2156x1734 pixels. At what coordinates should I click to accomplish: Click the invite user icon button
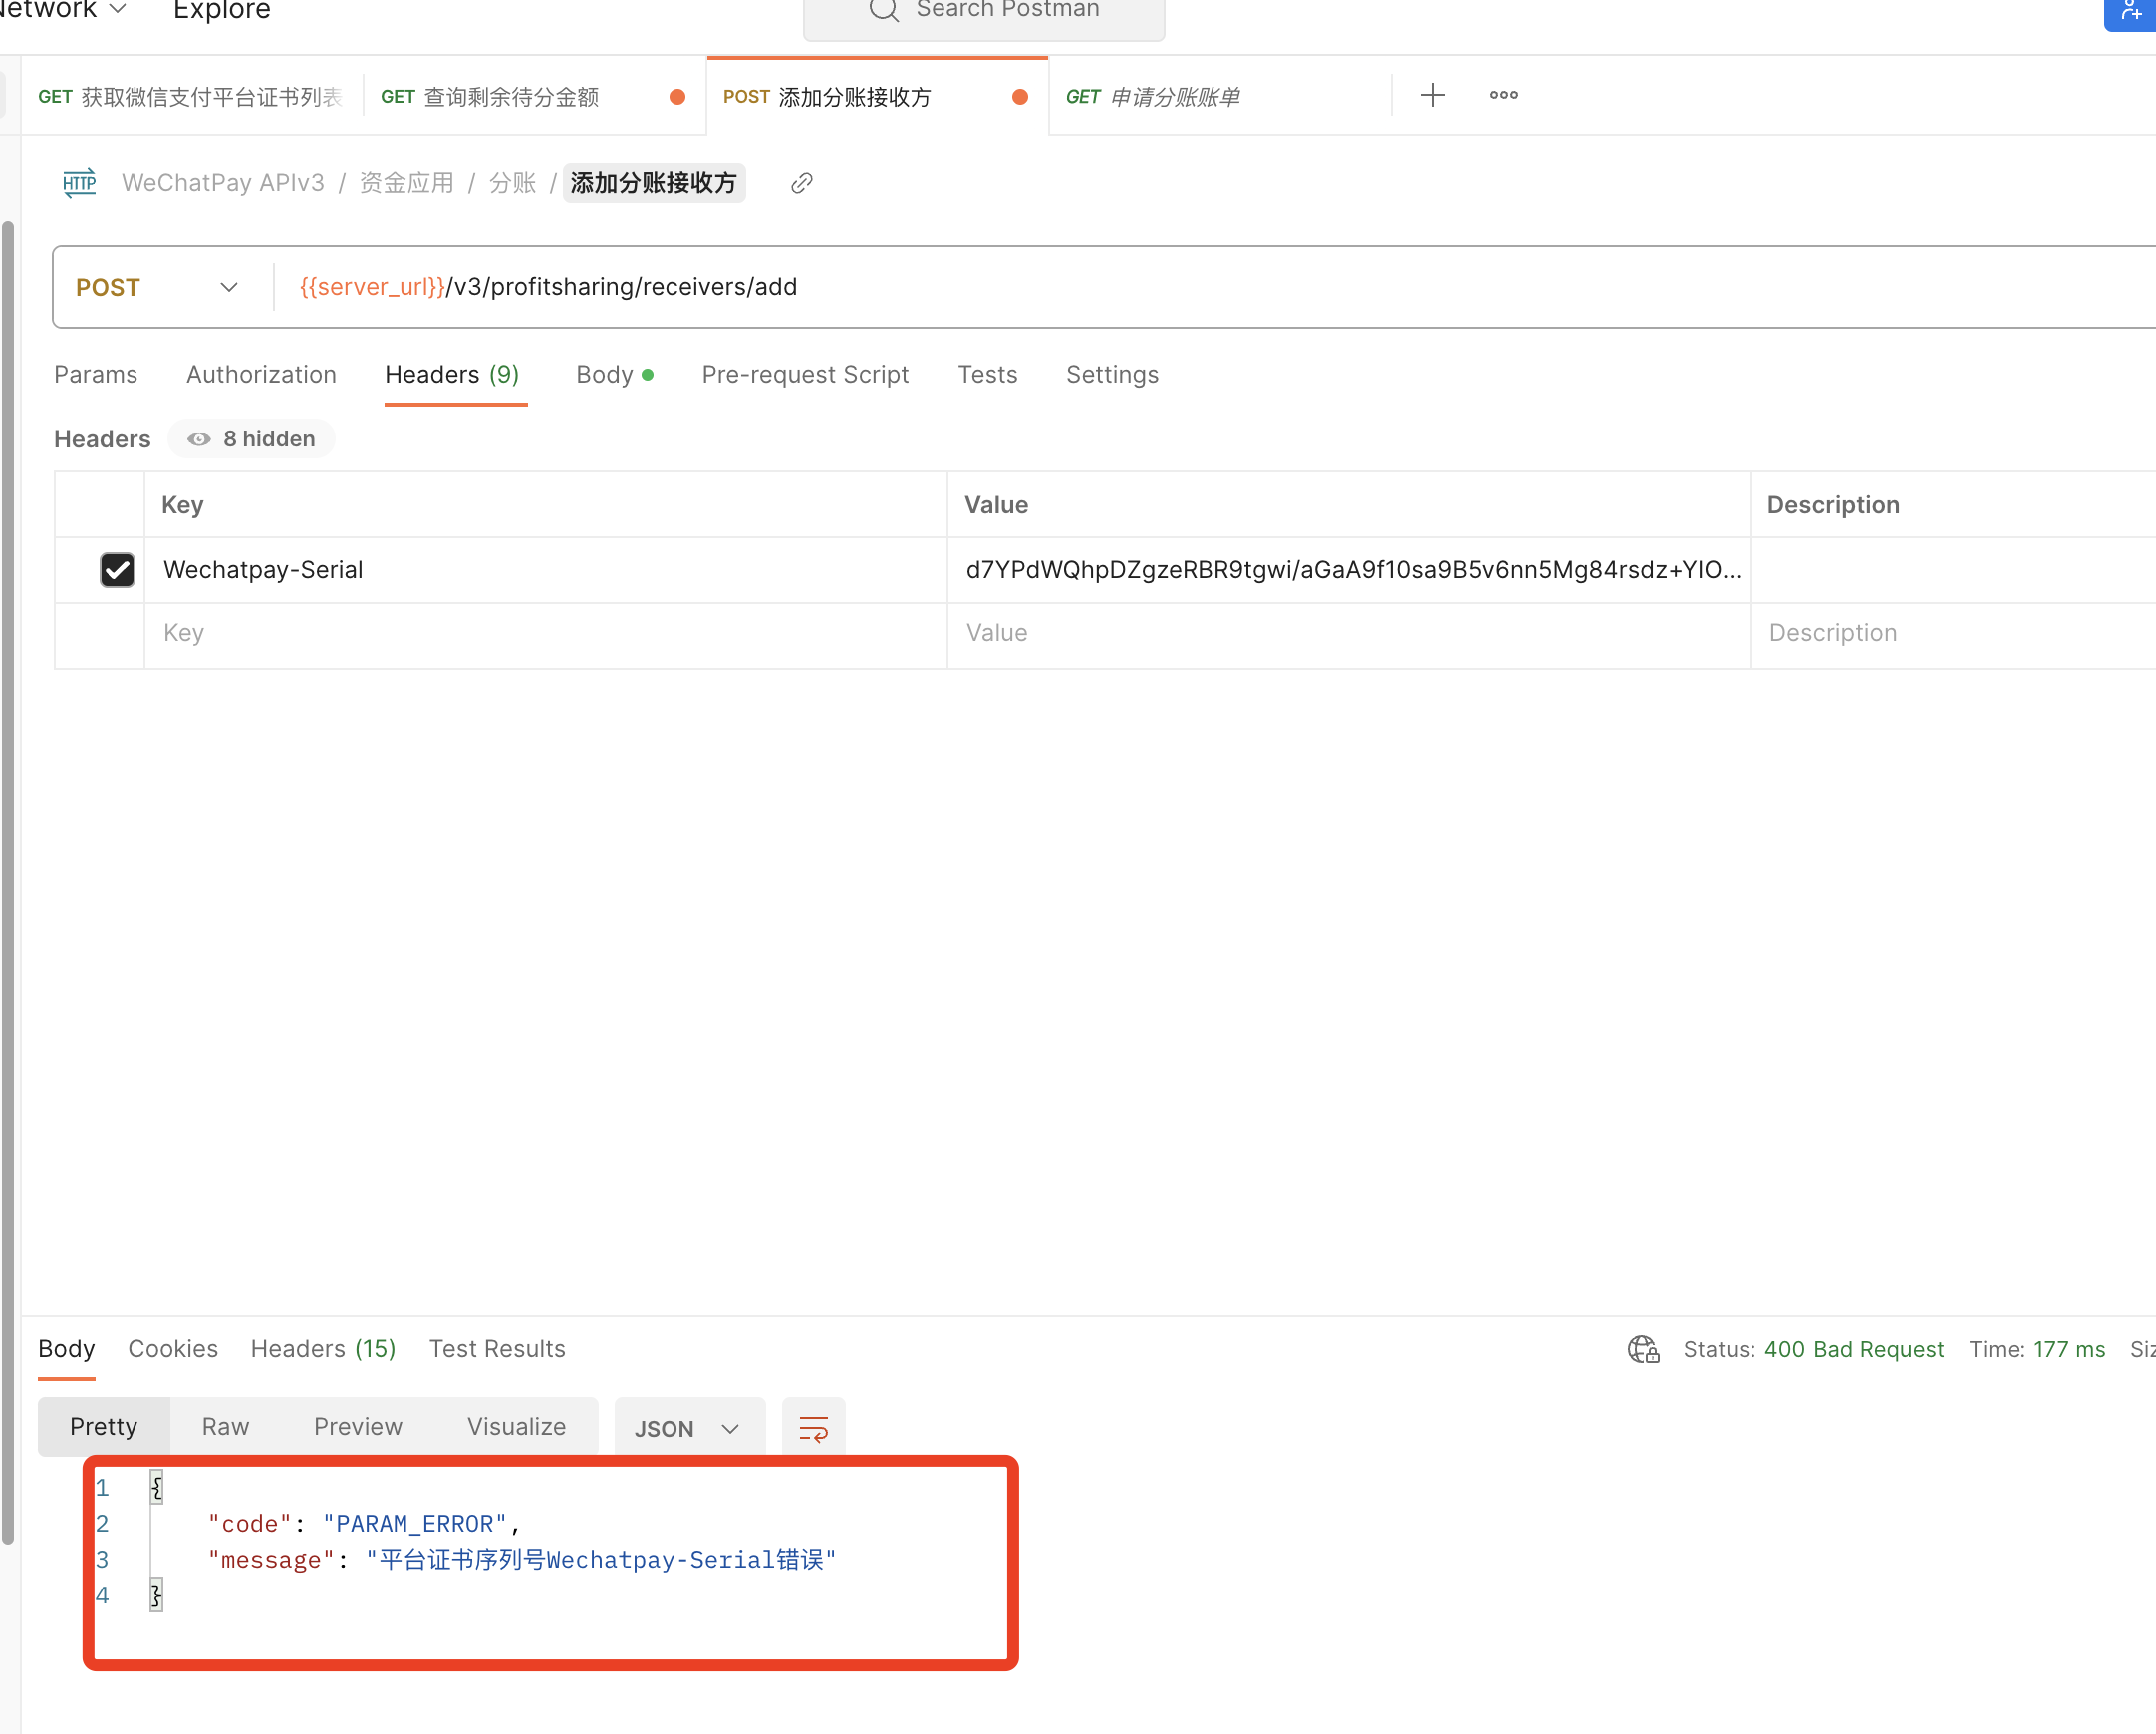tap(2130, 12)
